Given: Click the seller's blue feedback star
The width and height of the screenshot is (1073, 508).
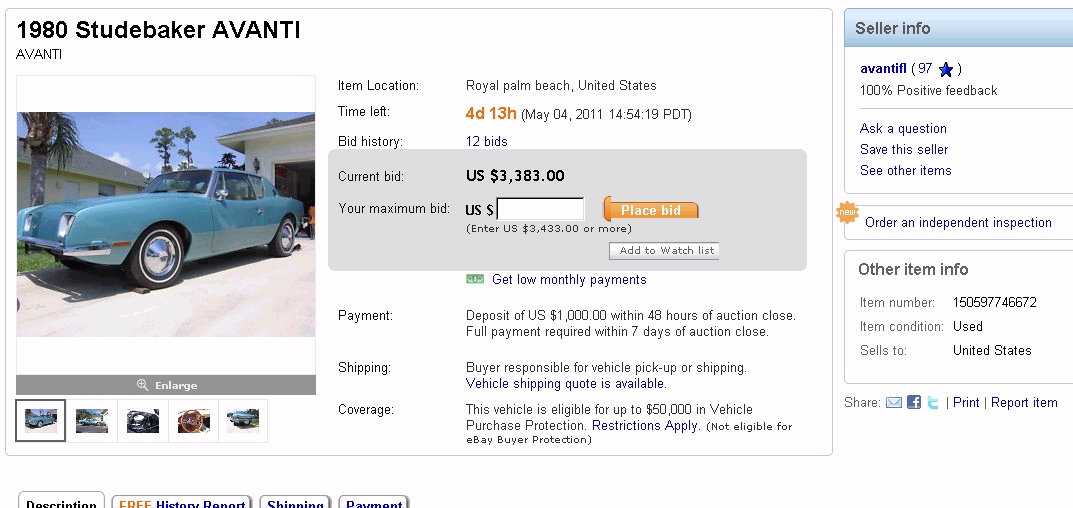Looking at the screenshot, I should [x=946, y=69].
